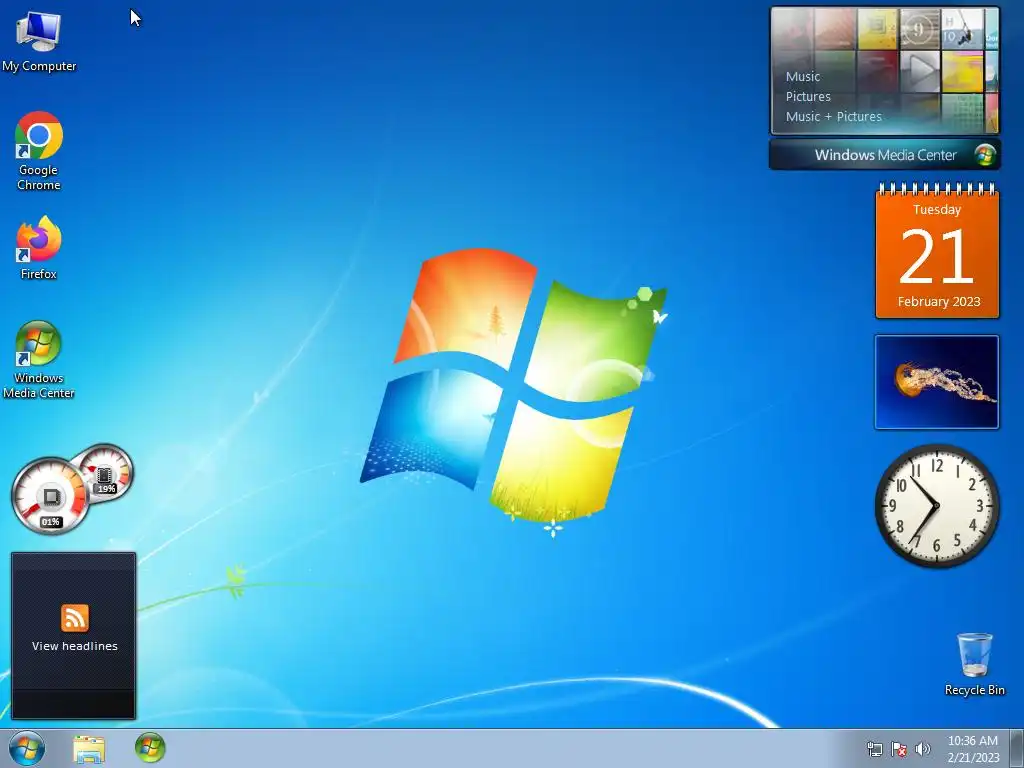Viewport: 1024px width, 768px height.
Task: Click the memory usage gauge showing 19%
Action: (106, 472)
